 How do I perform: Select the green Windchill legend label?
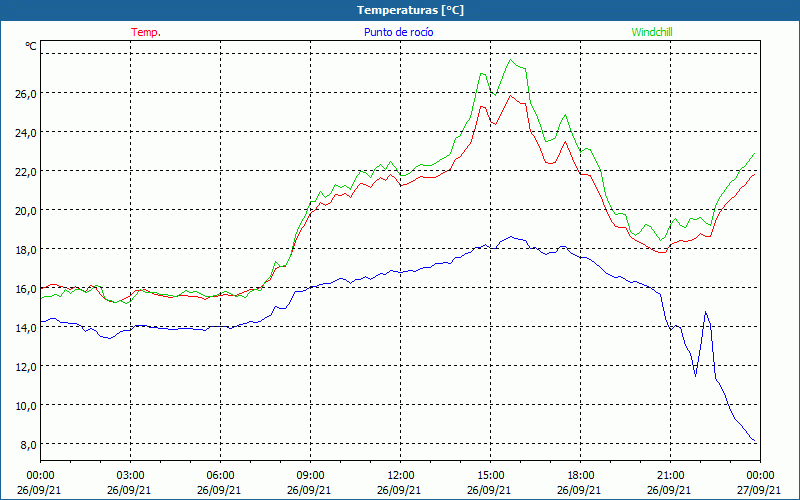(652, 32)
